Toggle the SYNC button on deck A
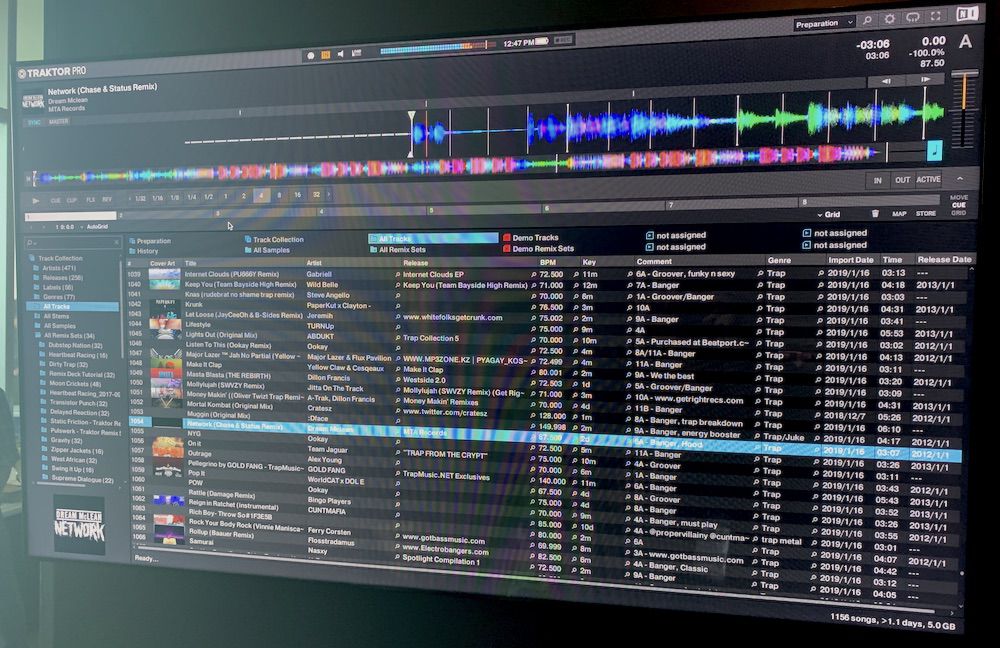 point(34,122)
